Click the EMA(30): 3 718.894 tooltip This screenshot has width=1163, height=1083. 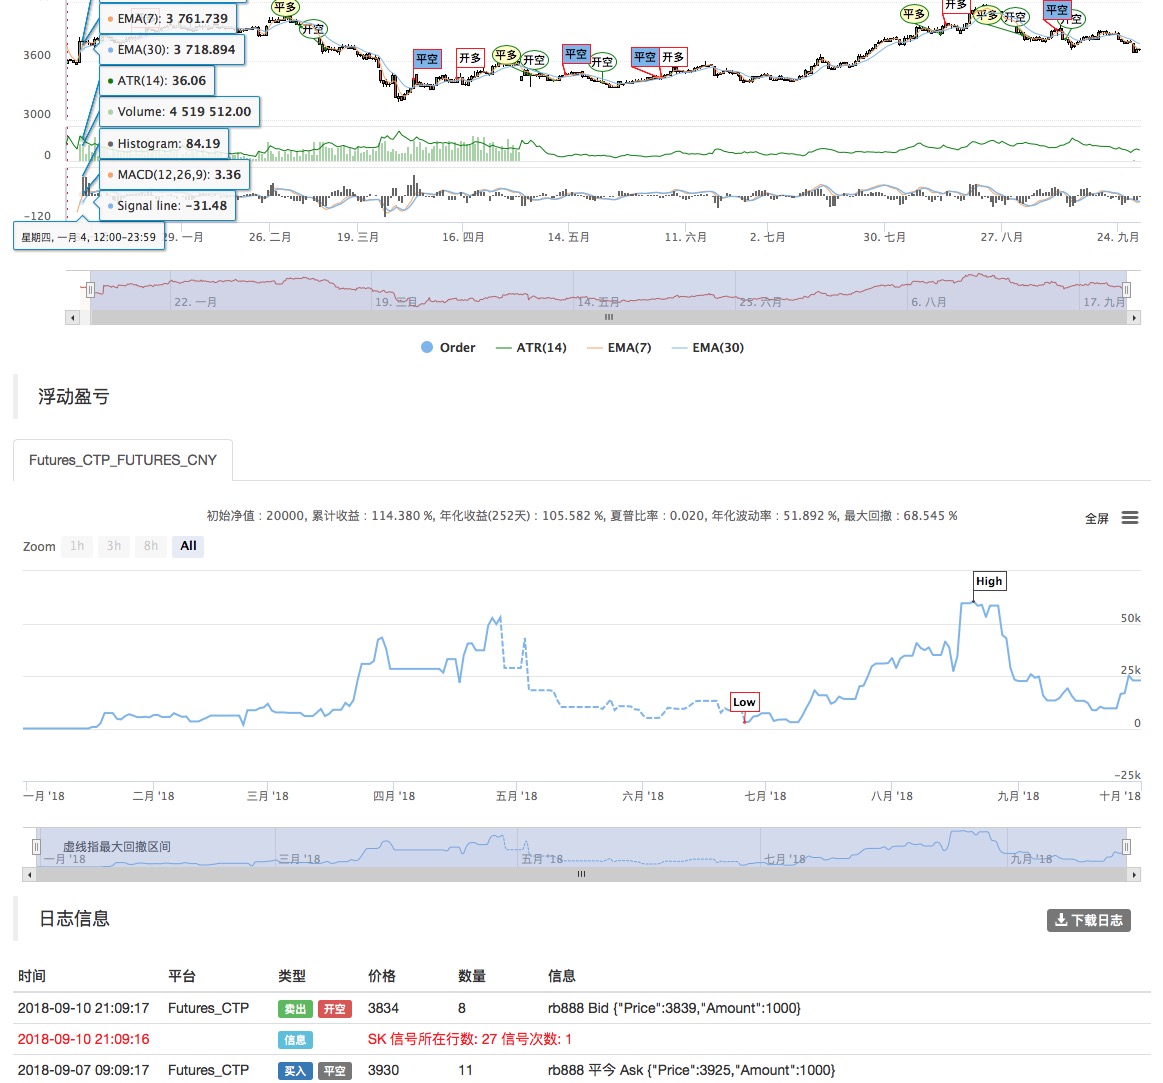[171, 49]
